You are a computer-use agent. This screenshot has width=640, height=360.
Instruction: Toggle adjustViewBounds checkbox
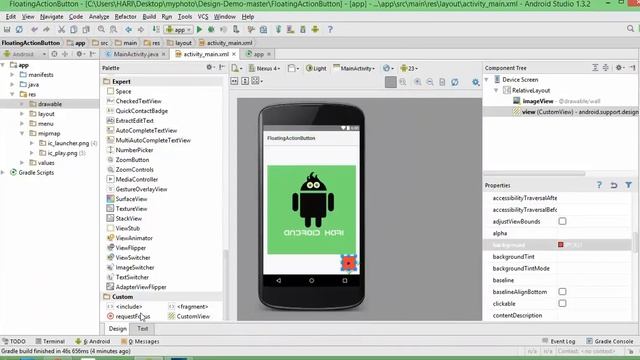coord(562,221)
